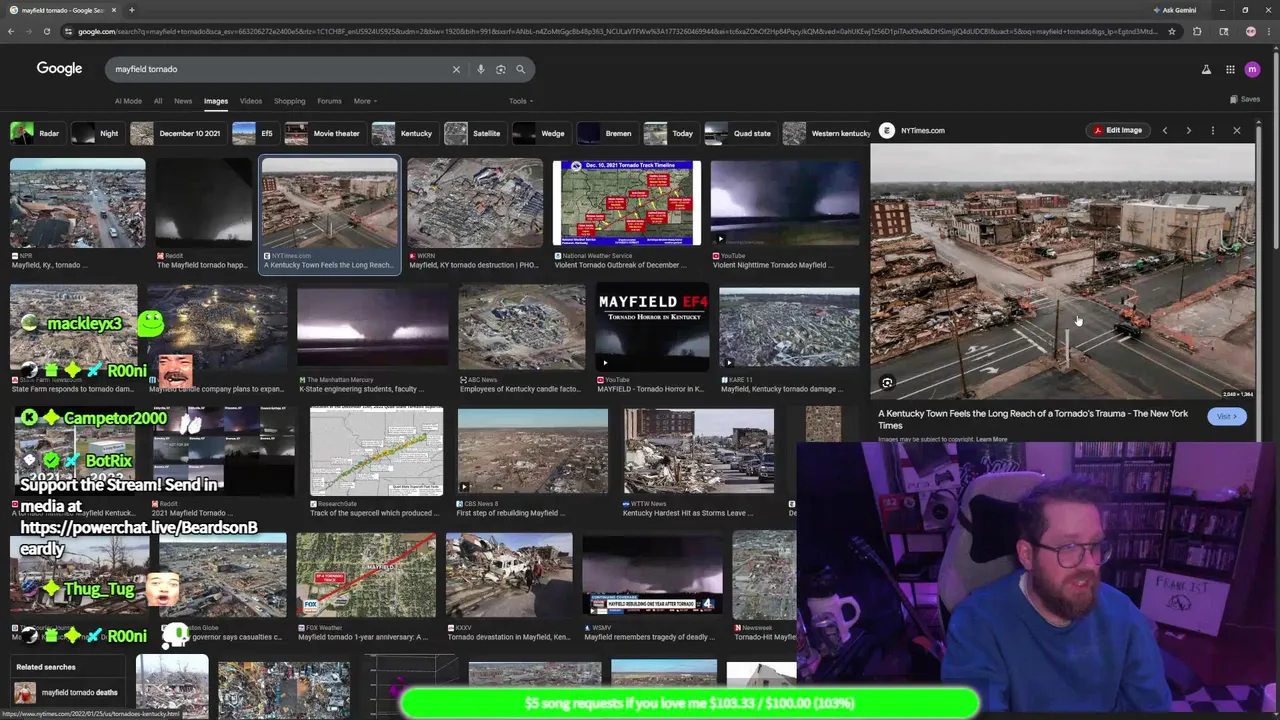Open FOX Weather 1-year anniversary thumbnail

[x=366, y=576]
